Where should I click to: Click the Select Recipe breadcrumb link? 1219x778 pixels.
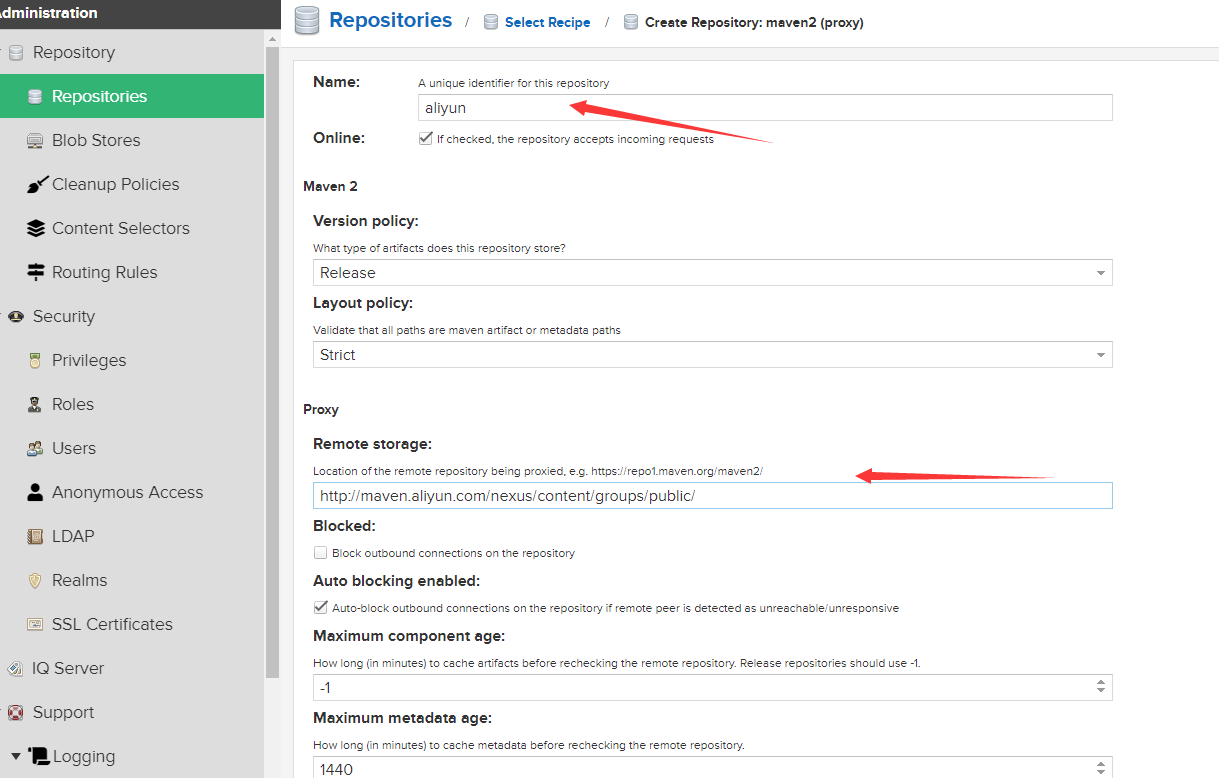pos(547,22)
